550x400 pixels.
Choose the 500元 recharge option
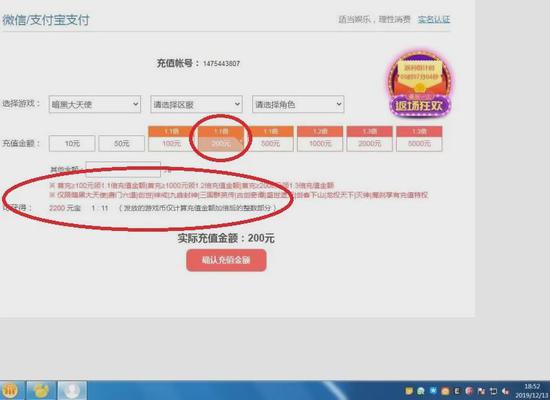[x=270, y=139]
